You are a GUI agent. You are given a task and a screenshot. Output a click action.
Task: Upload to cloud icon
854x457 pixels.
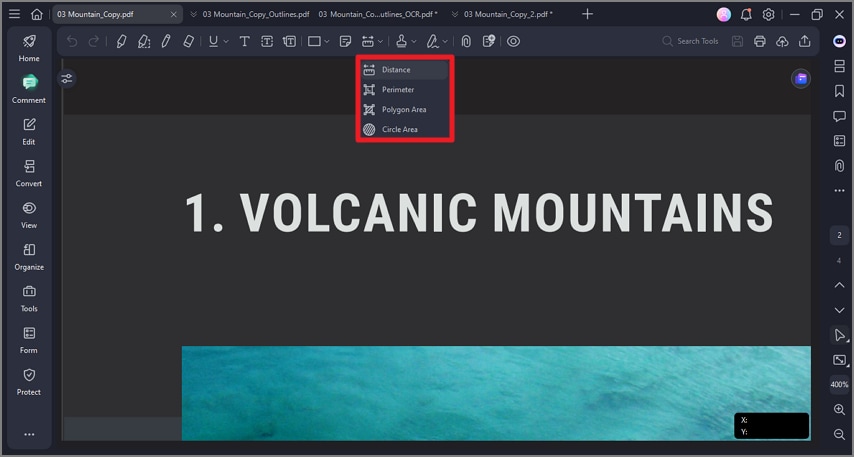[x=782, y=41]
